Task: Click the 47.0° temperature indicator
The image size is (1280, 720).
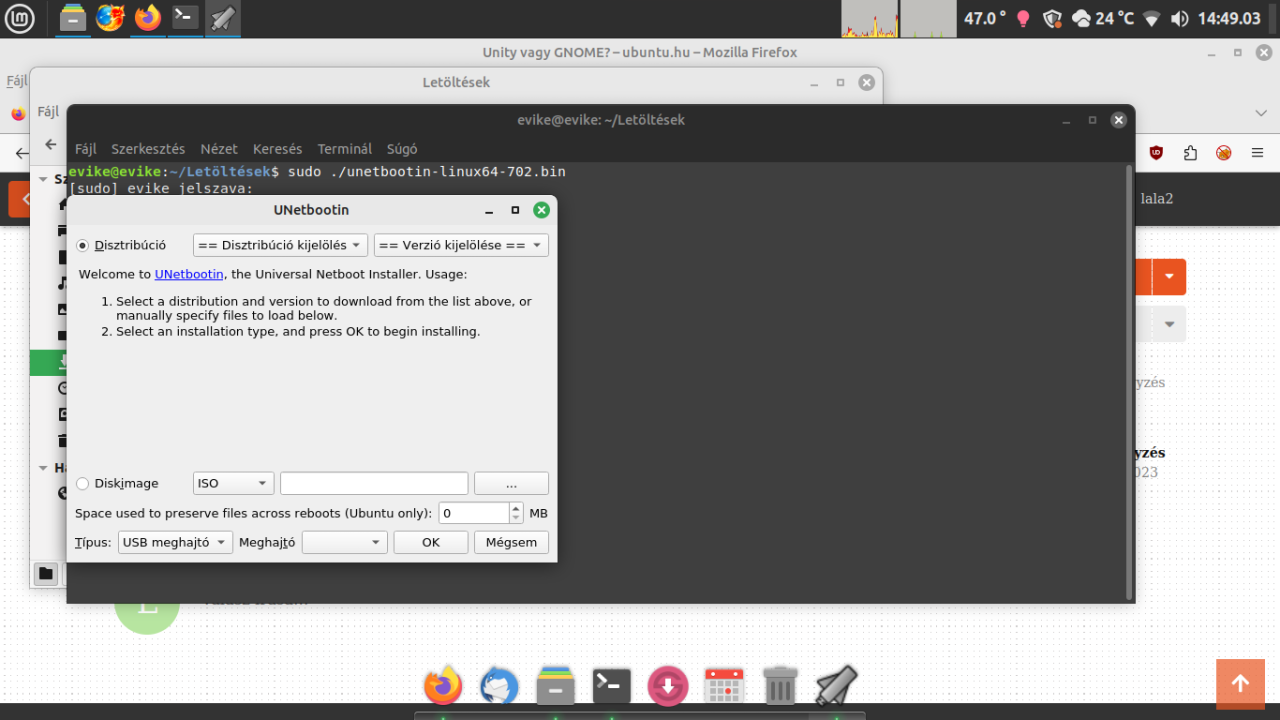Action: click(985, 18)
